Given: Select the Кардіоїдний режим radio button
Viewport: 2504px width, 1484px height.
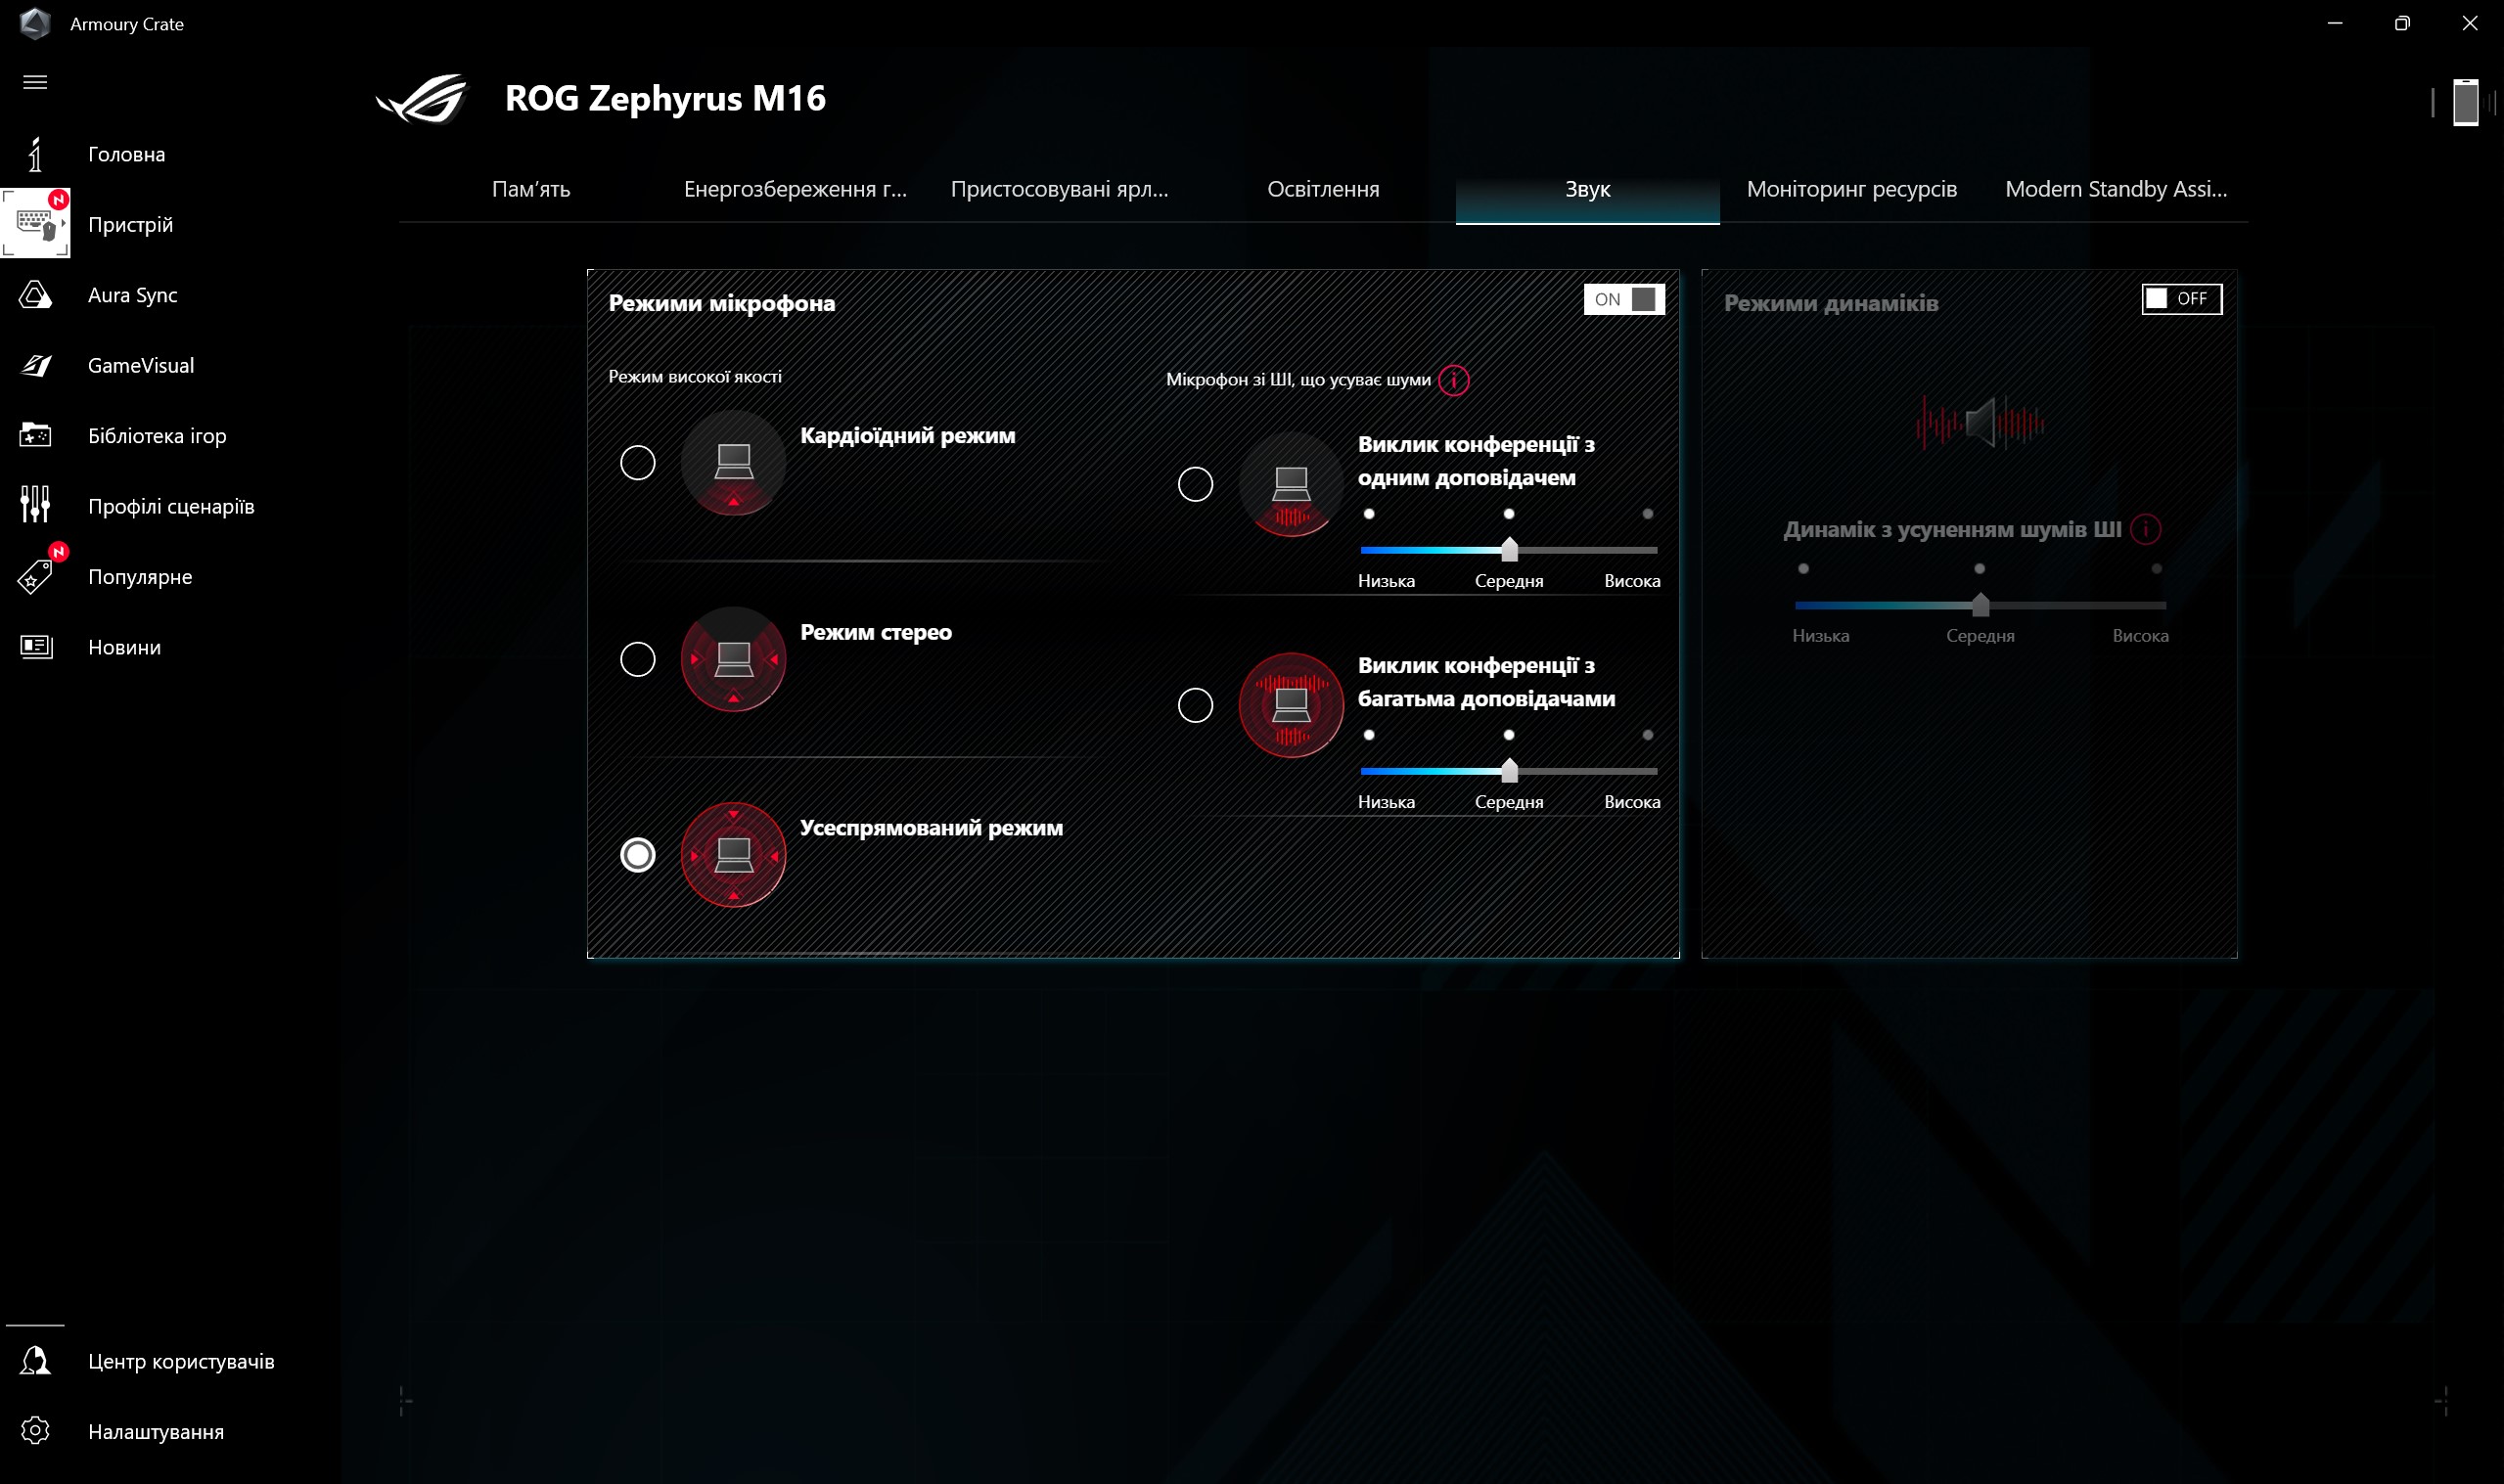Looking at the screenshot, I should tap(637, 462).
